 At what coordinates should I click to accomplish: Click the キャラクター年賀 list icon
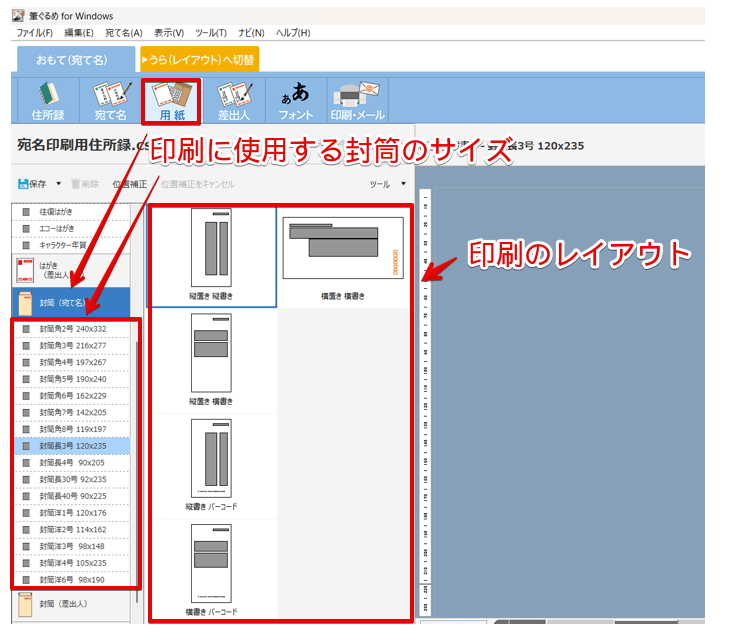click(x=26, y=245)
